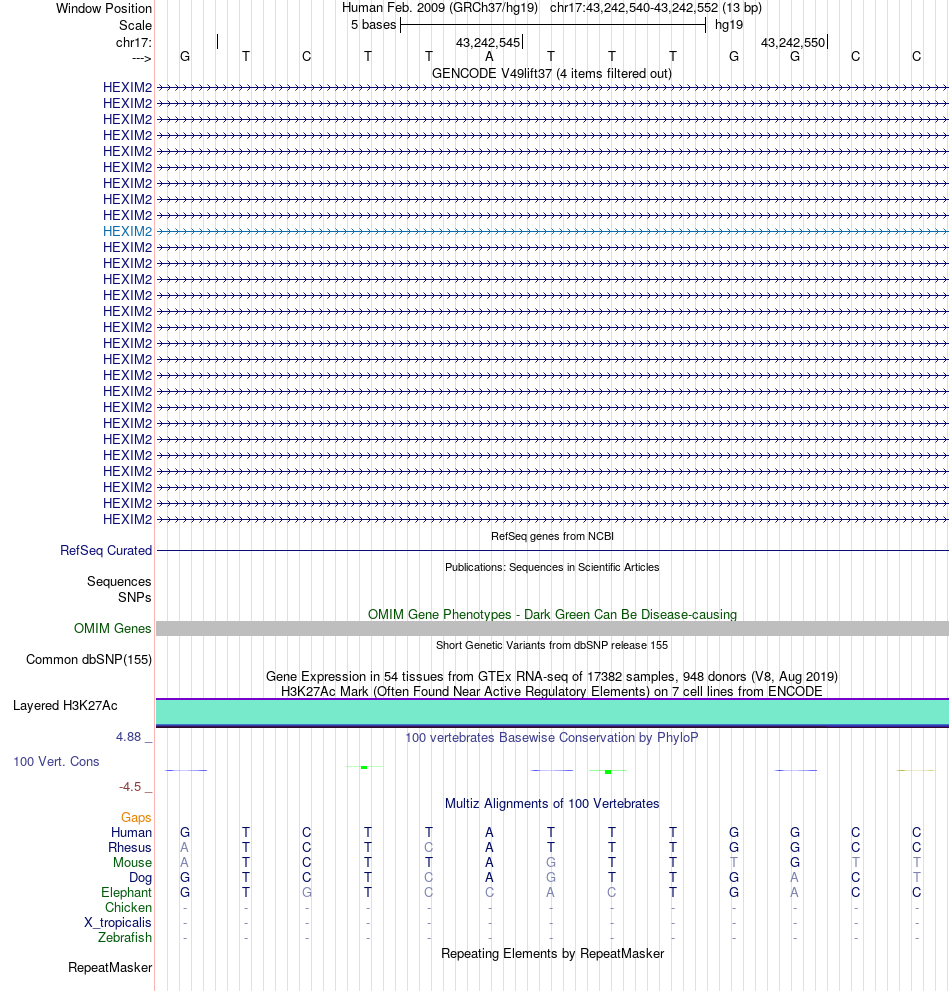This screenshot has height=991, width=950.
Task: Open Repeating Elements by RepeatMasker title
Action: (552, 954)
